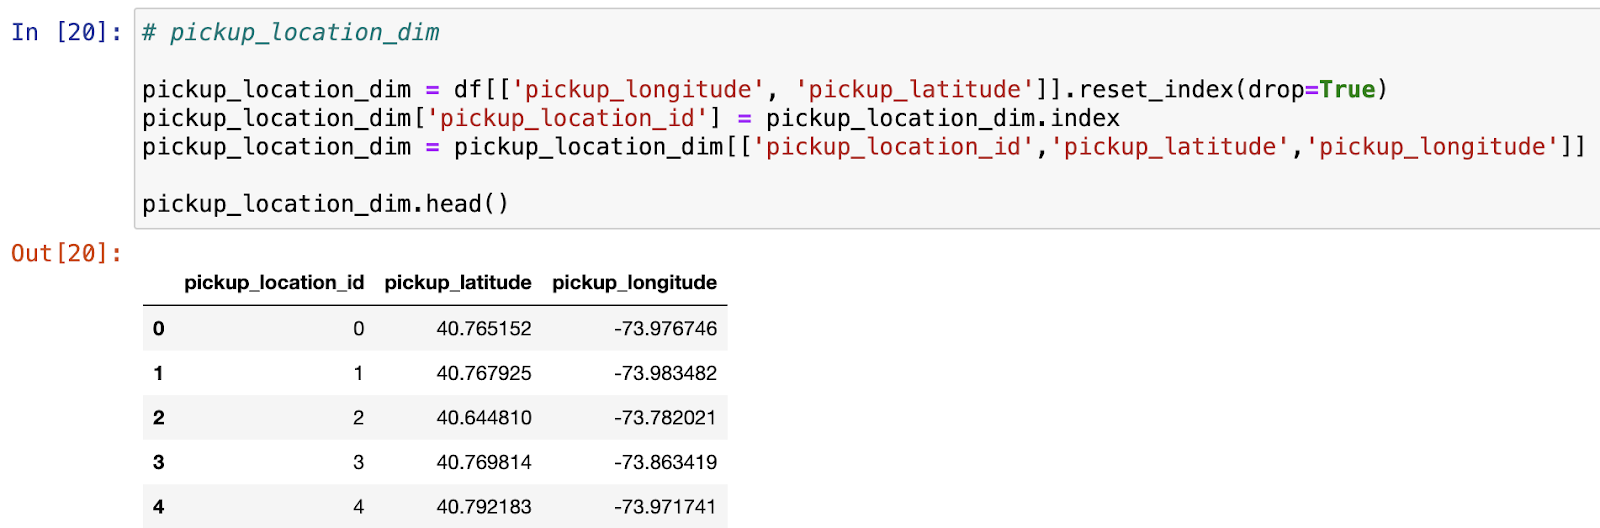Click 'pickup_longitude' string in the df selection line
The width and height of the screenshot is (1600, 528).
click(x=638, y=89)
